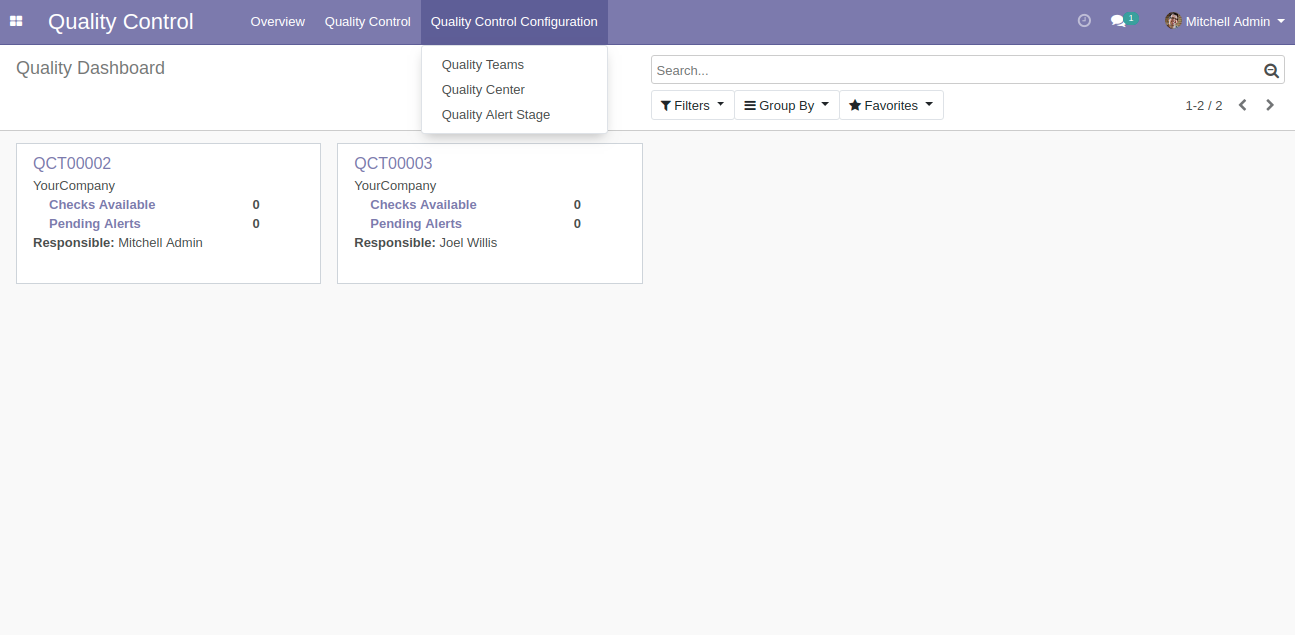Click into the Search input field

pos(955,70)
